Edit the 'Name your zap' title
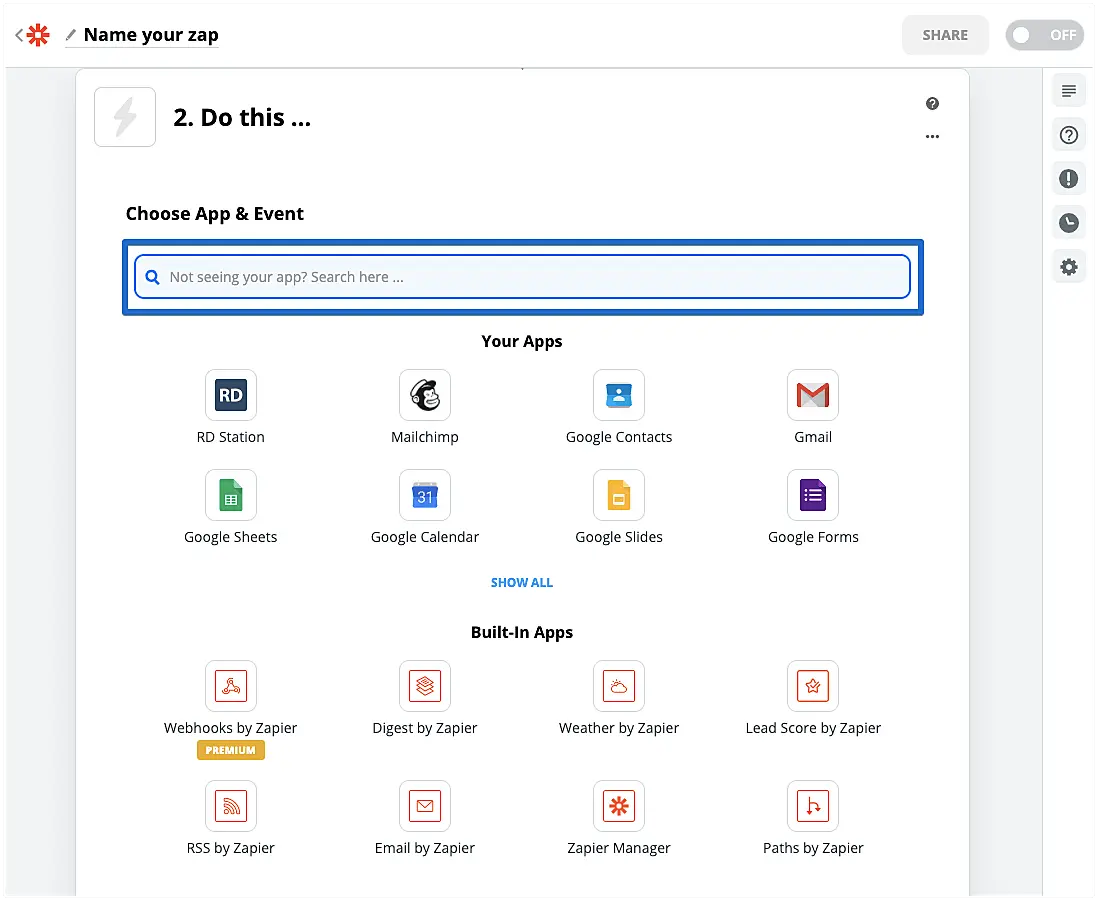 pyautogui.click(x=150, y=35)
